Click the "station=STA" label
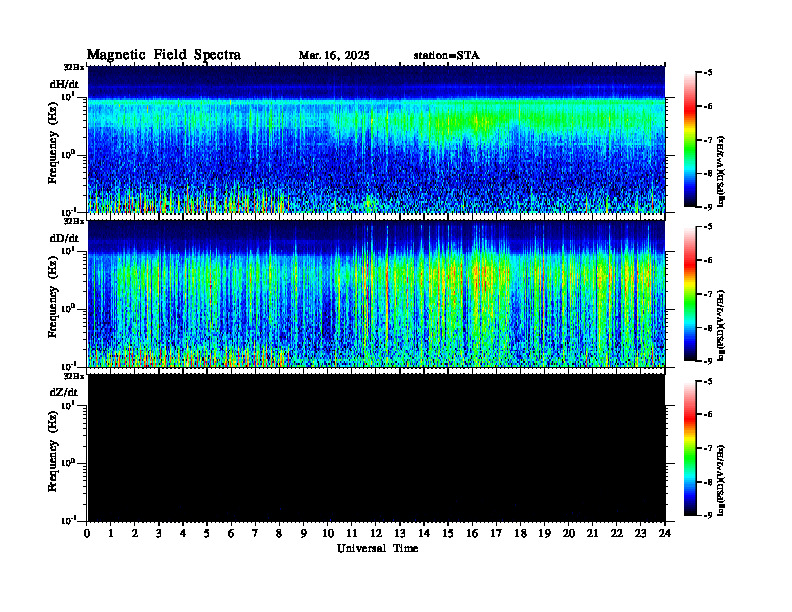Screen dimensions: 792x612 [x=447, y=56]
